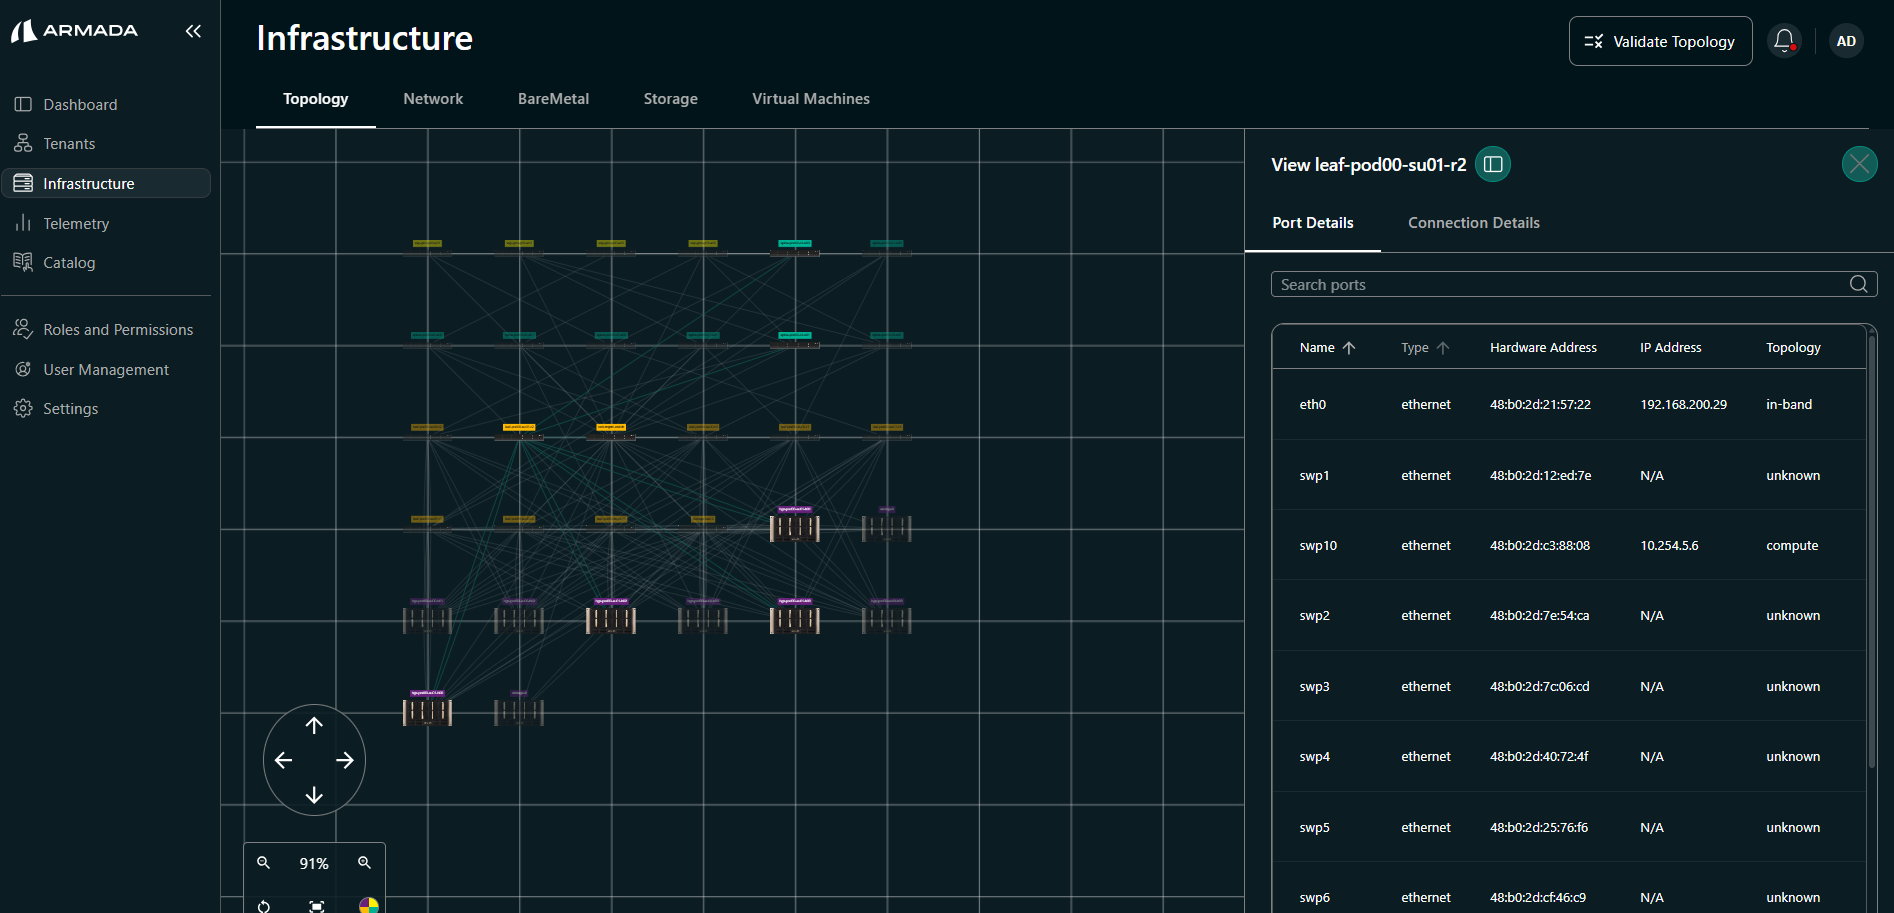The height and width of the screenshot is (913, 1894).
Task: Open the notifications bell
Action: (1783, 41)
